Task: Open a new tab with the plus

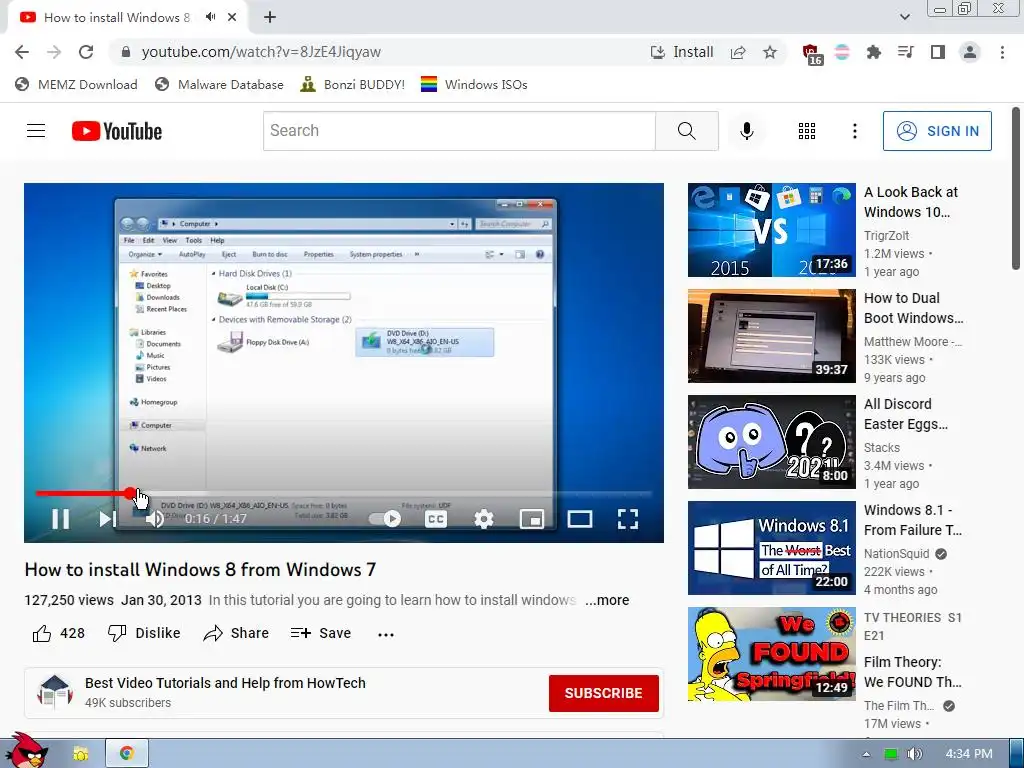Action: 270,18
